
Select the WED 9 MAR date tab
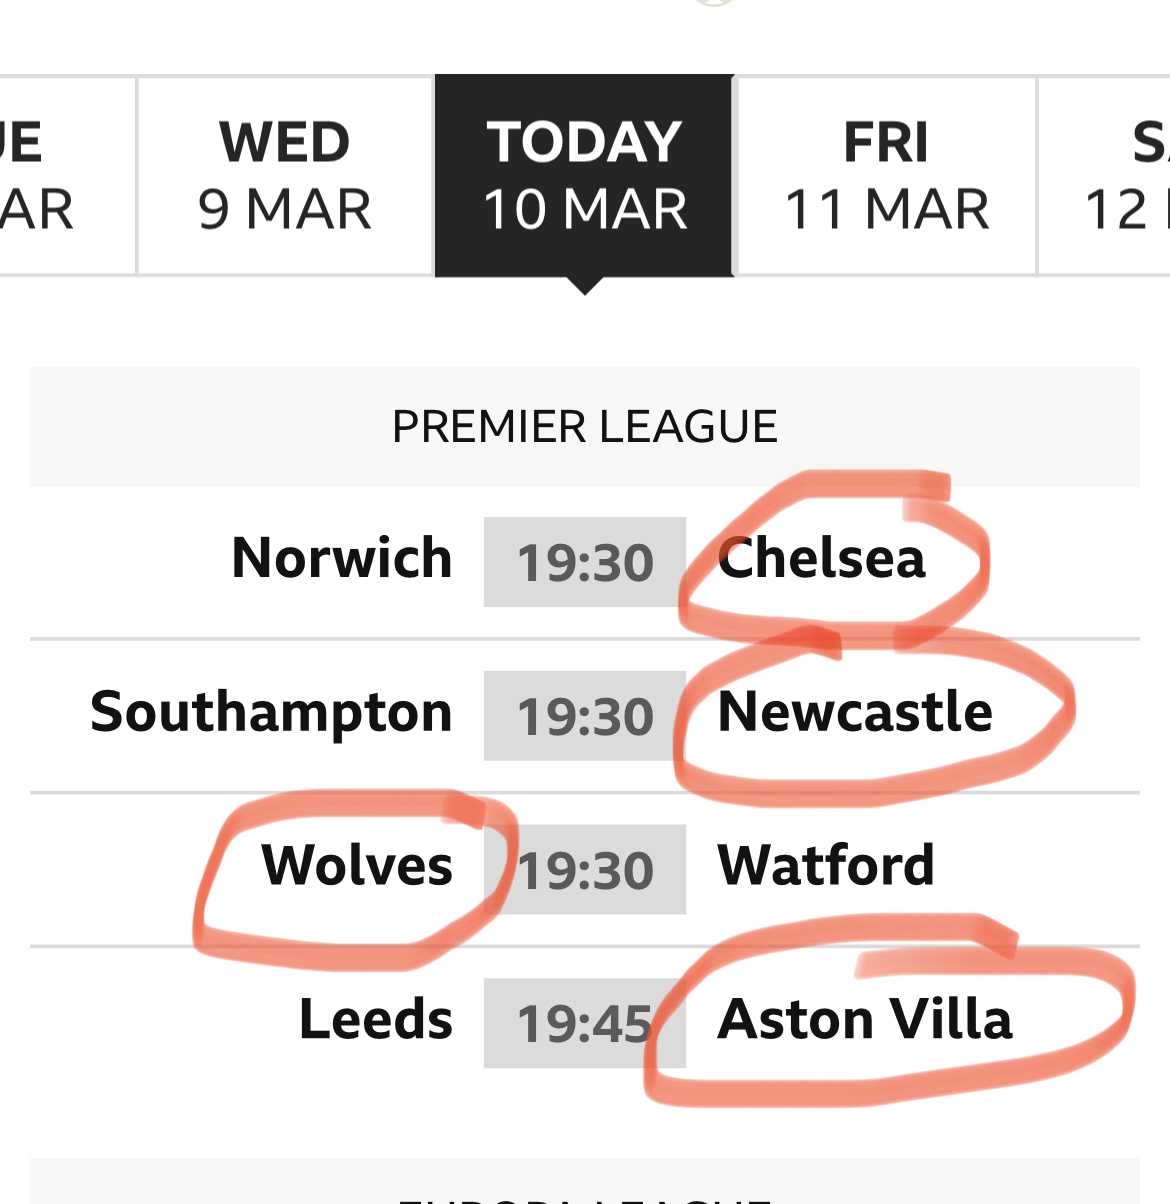tap(285, 175)
